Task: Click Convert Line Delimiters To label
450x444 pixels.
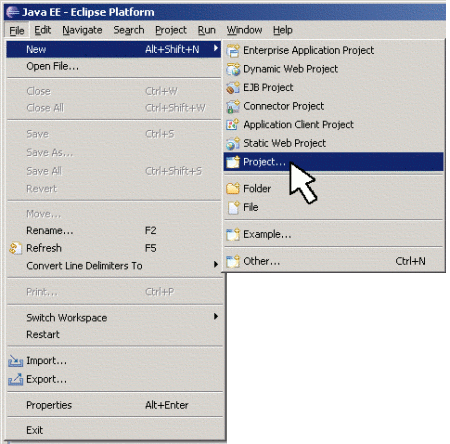Action: click(84, 266)
